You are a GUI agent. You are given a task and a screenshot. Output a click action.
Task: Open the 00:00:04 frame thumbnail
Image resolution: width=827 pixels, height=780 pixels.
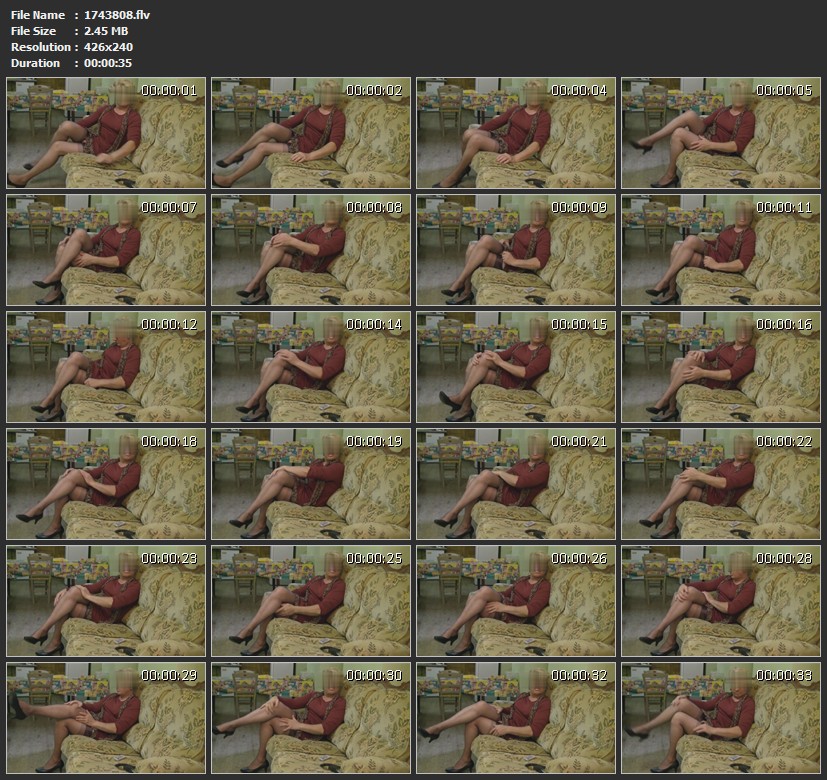point(516,133)
